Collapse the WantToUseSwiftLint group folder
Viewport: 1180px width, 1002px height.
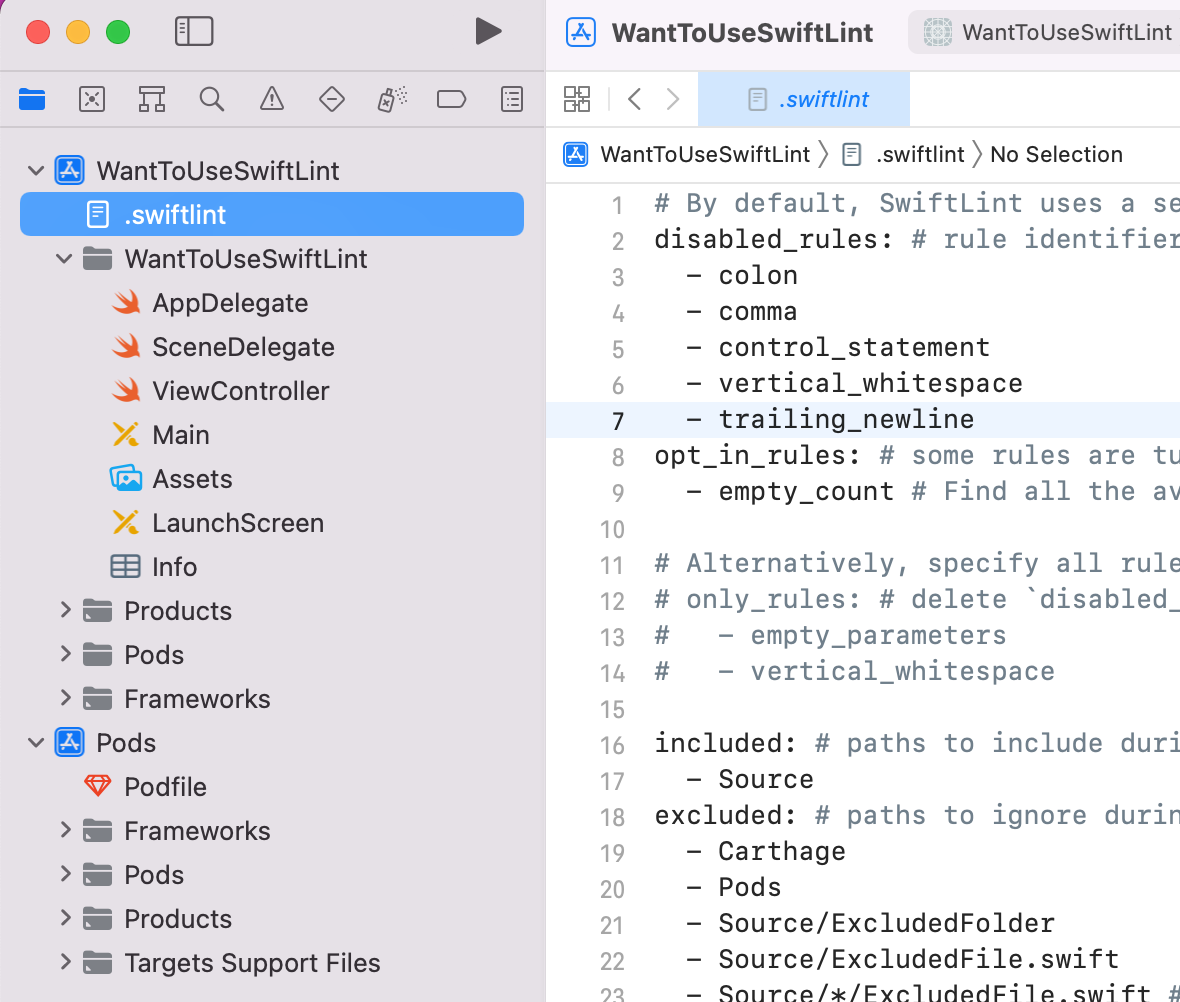(65, 259)
